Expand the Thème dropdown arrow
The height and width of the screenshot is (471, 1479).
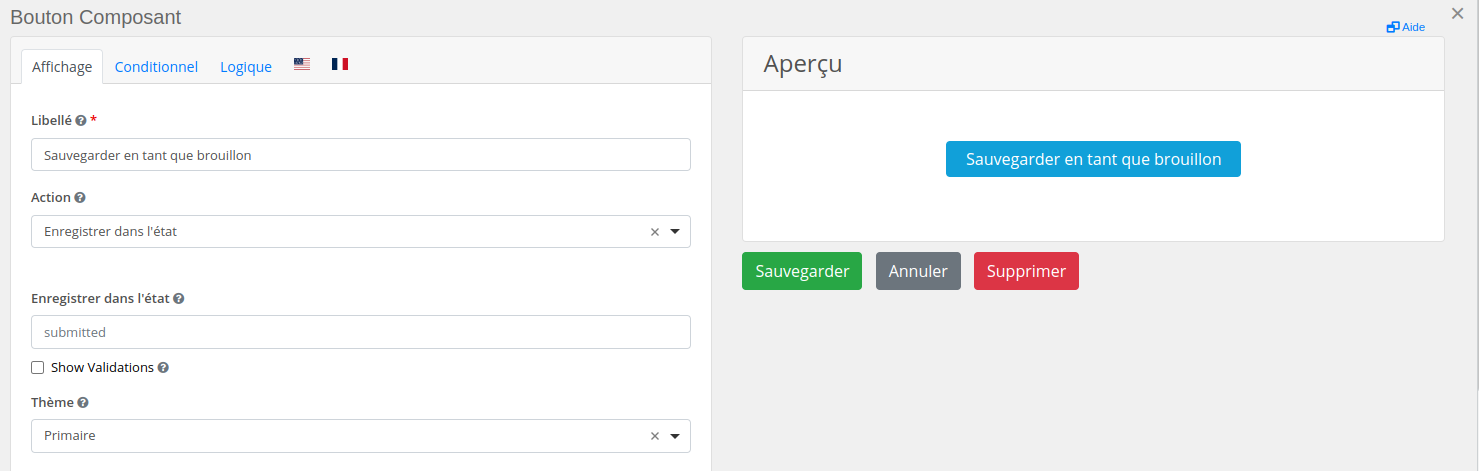(675, 436)
